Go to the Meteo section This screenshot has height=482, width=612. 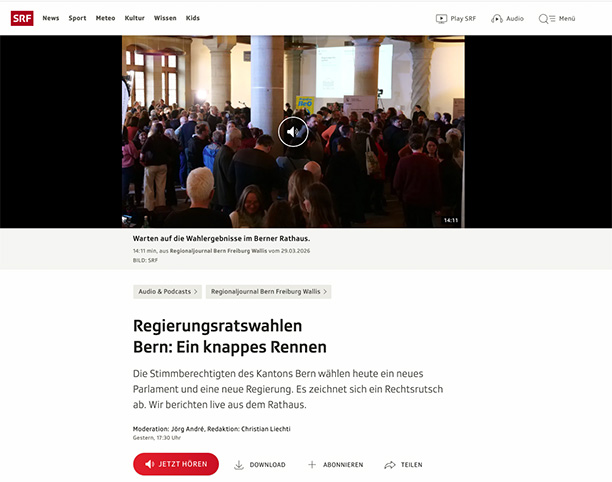click(105, 18)
